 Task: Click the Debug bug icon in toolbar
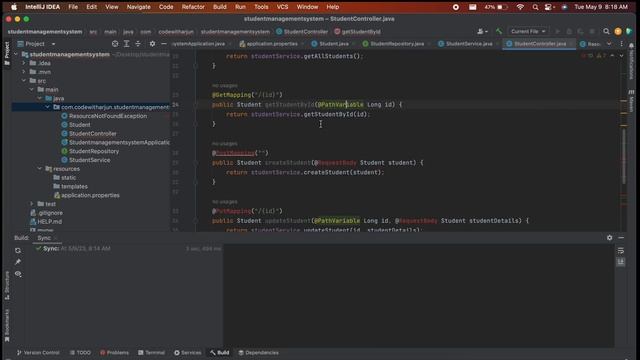pyautogui.click(x=569, y=31)
